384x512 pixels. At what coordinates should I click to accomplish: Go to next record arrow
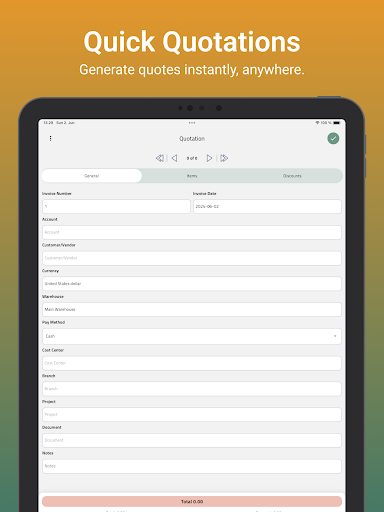pos(209,158)
